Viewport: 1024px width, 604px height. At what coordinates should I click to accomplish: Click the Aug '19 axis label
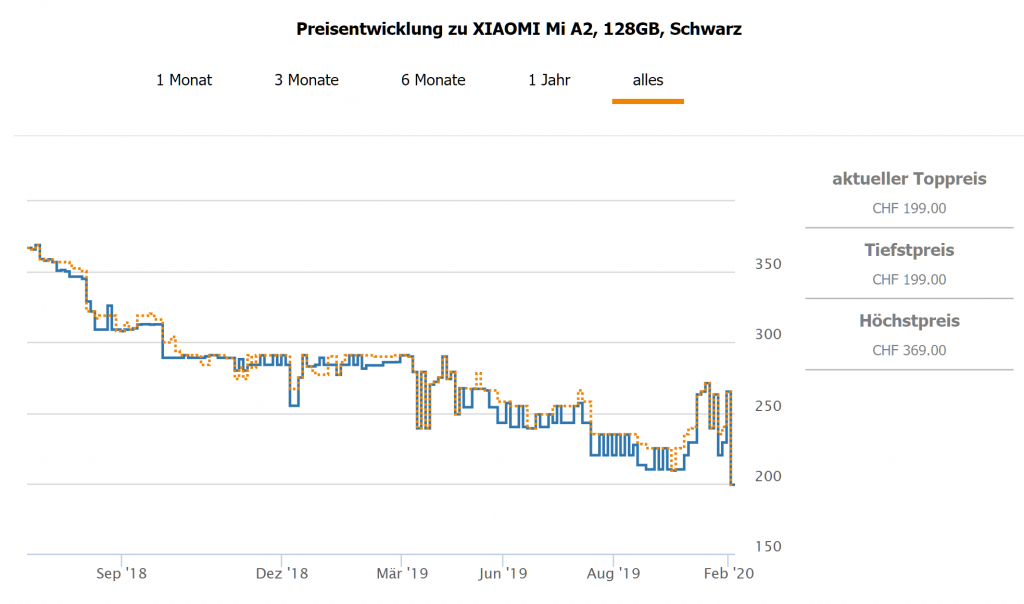(x=613, y=574)
